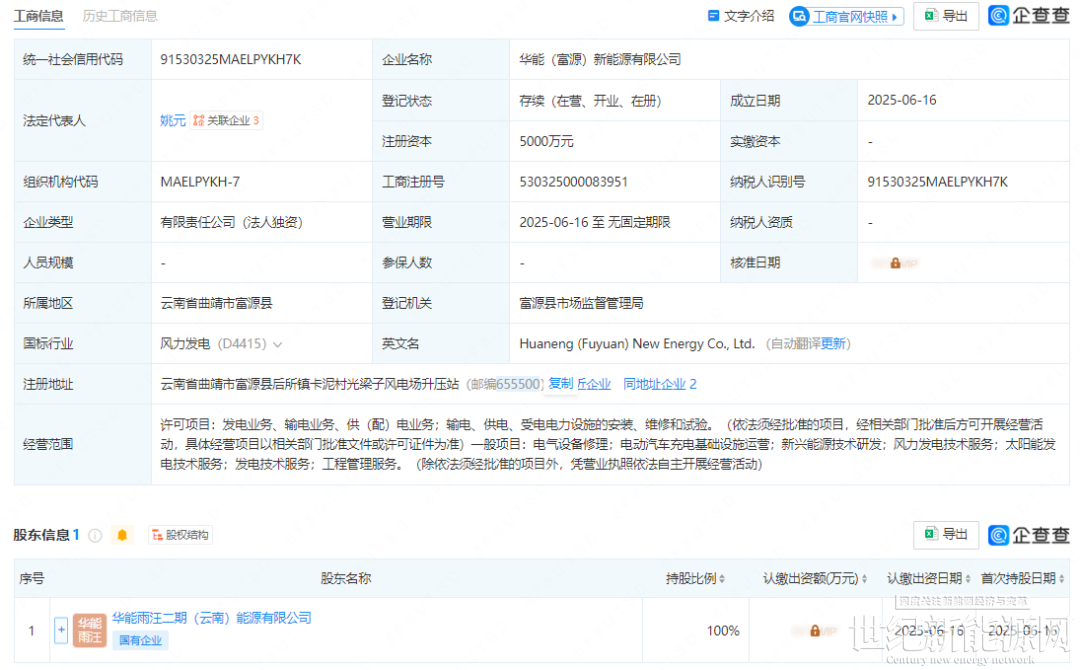Expand shareholder row 1 with plus button
1080x670 pixels.
(x=61, y=629)
